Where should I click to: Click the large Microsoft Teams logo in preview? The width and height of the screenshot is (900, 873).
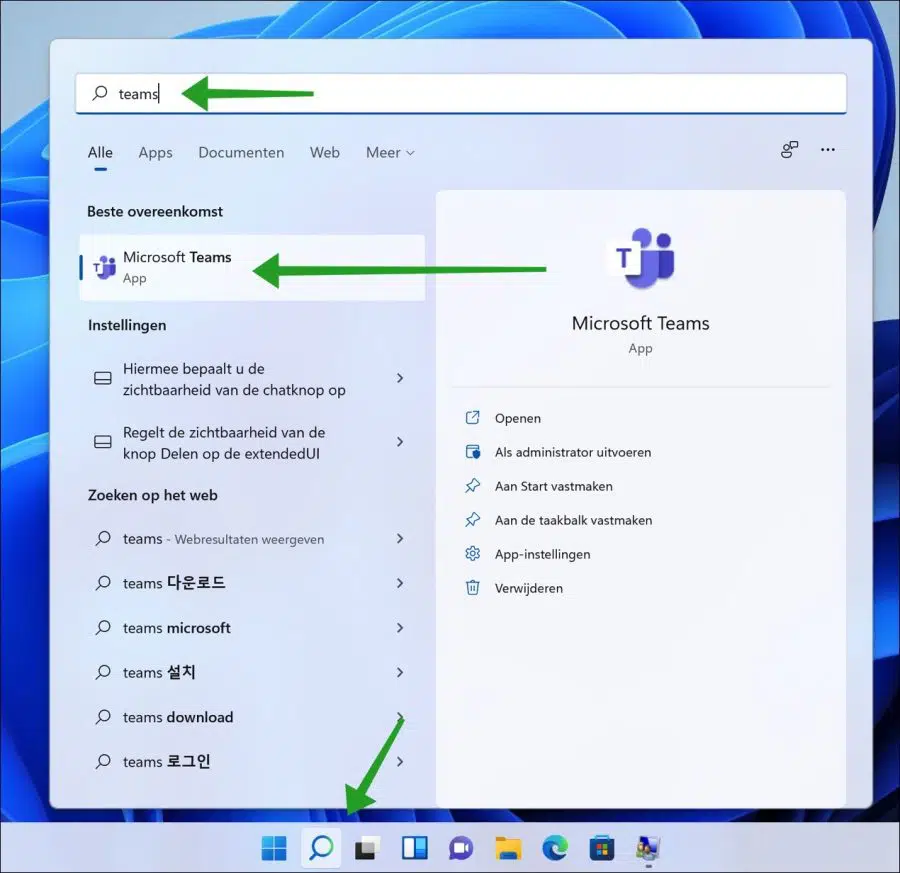tap(641, 258)
